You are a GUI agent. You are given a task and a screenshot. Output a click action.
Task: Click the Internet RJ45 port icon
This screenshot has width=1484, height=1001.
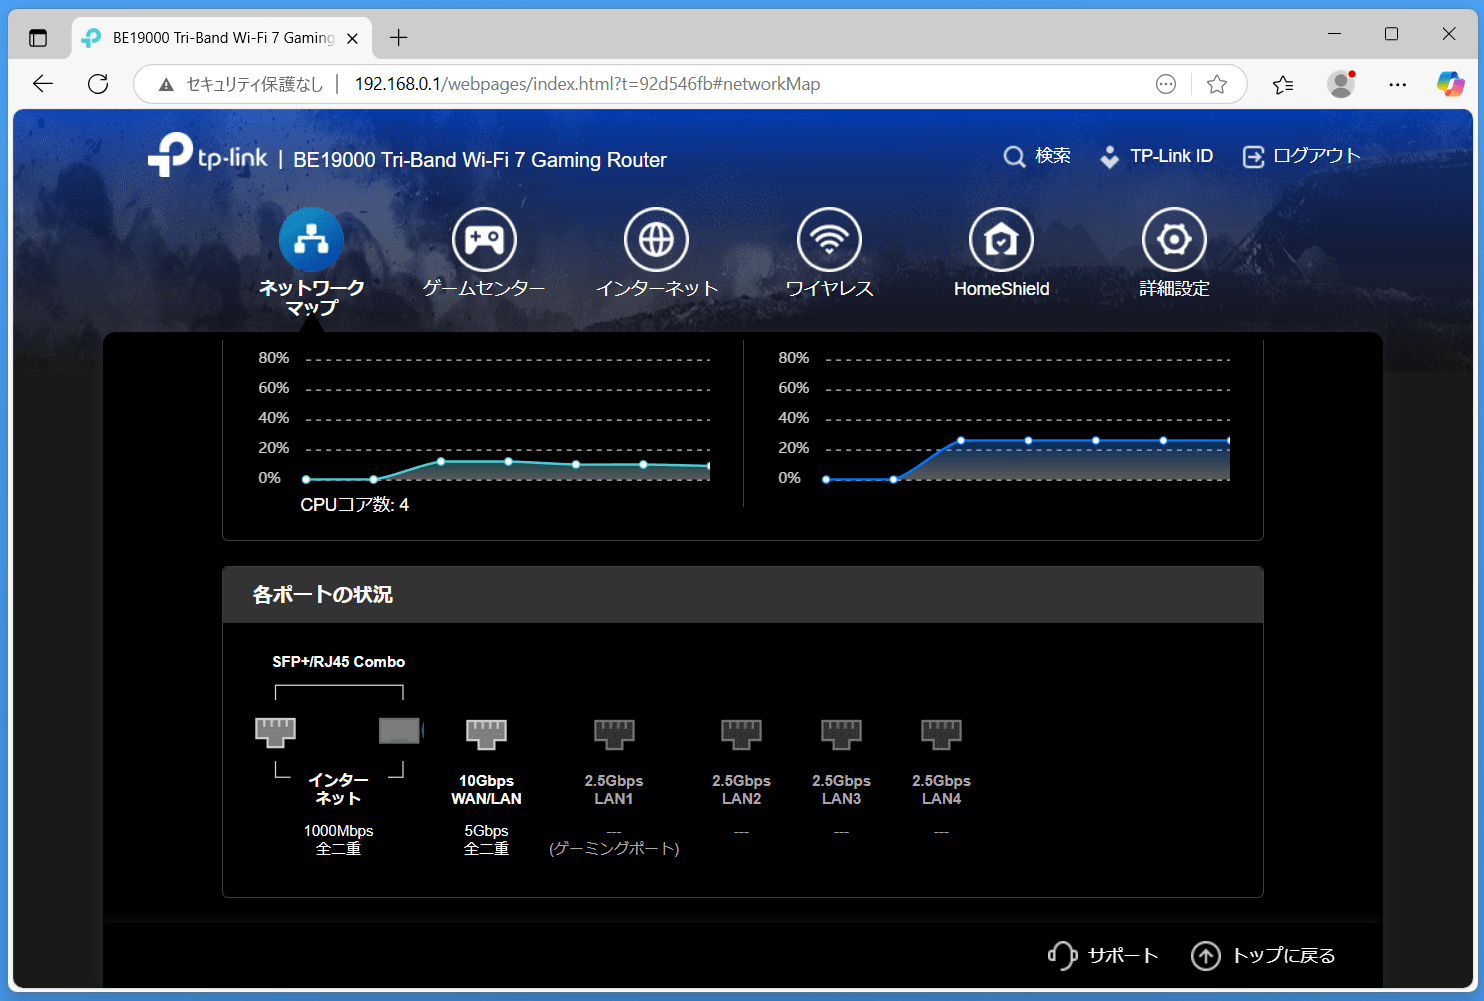(275, 732)
